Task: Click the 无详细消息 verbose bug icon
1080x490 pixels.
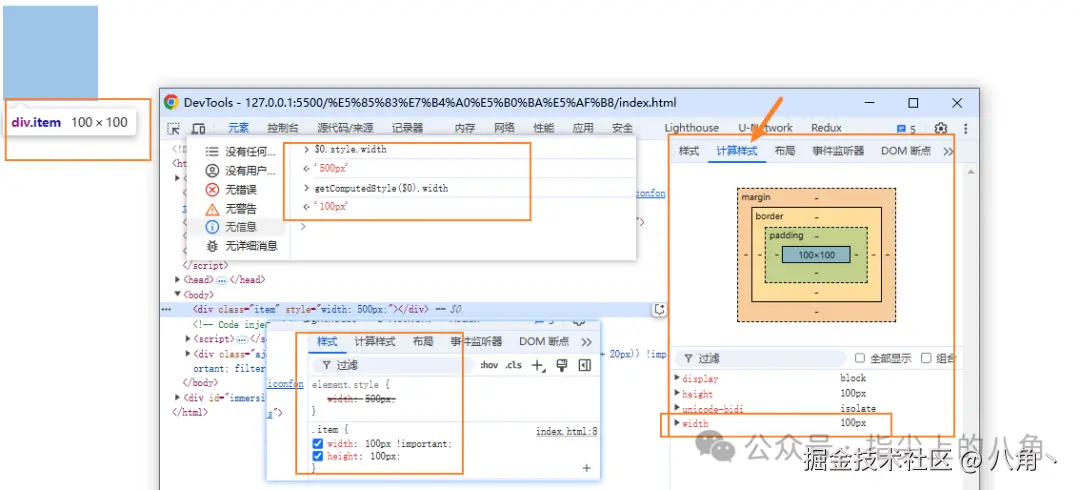Action: click(212, 246)
